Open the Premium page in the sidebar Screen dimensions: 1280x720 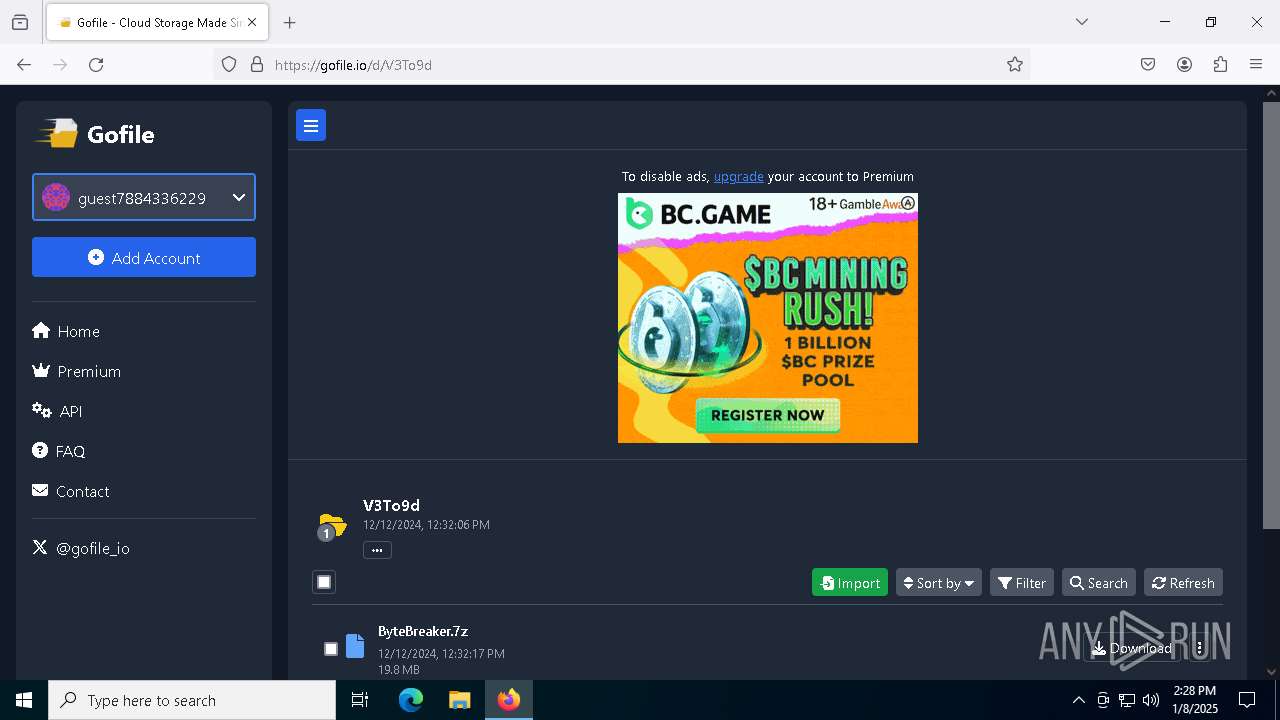click(x=77, y=371)
